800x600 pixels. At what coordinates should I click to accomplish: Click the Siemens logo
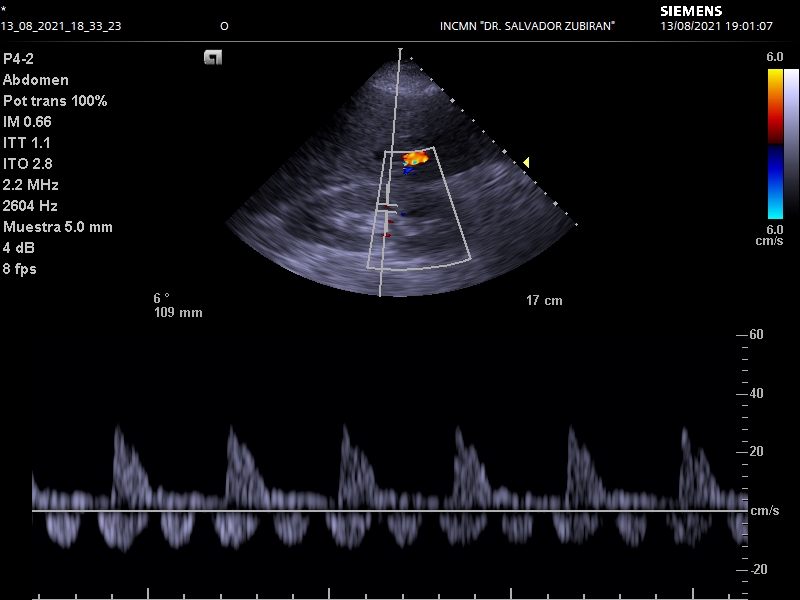pyautogui.click(x=690, y=10)
